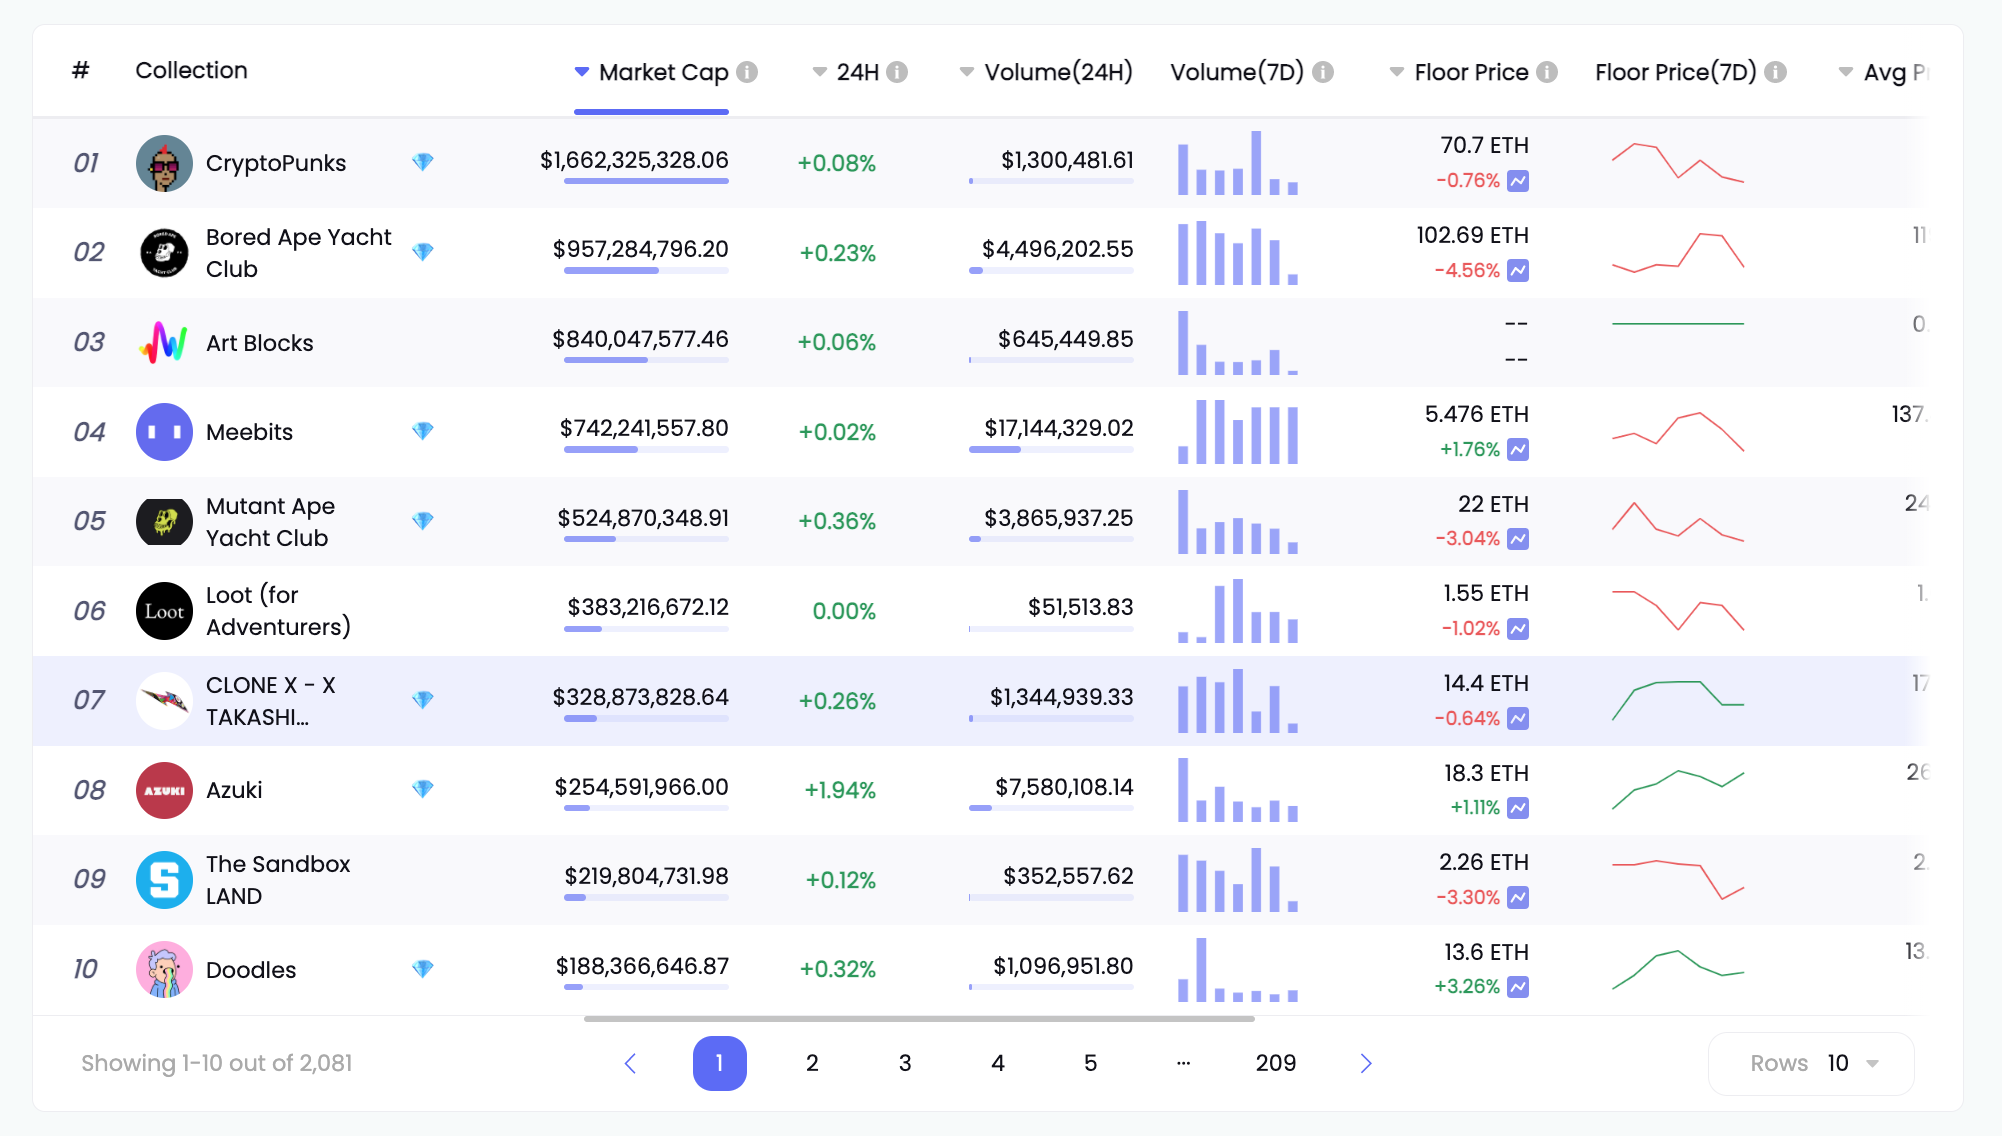Open Bored Ape floor price chart icon

click(x=1518, y=270)
